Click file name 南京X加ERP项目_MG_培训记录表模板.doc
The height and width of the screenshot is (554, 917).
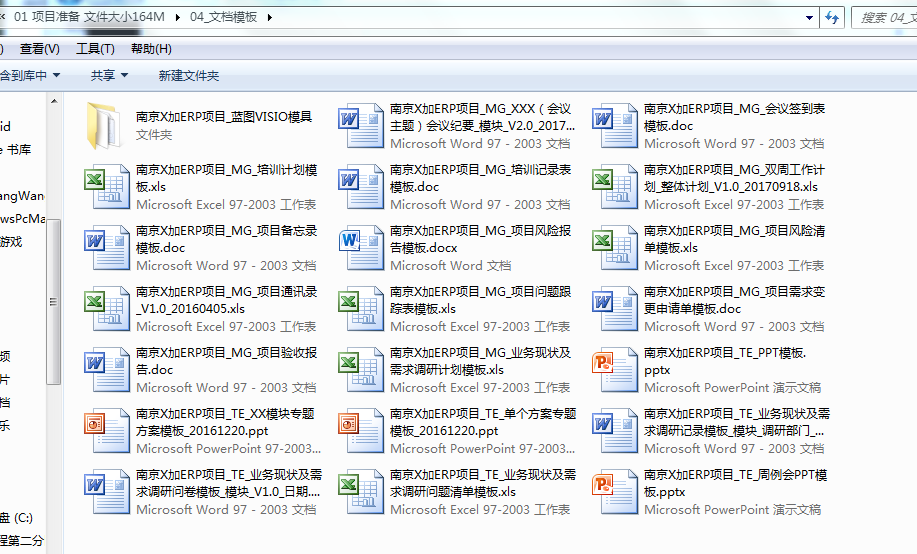(x=481, y=178)
